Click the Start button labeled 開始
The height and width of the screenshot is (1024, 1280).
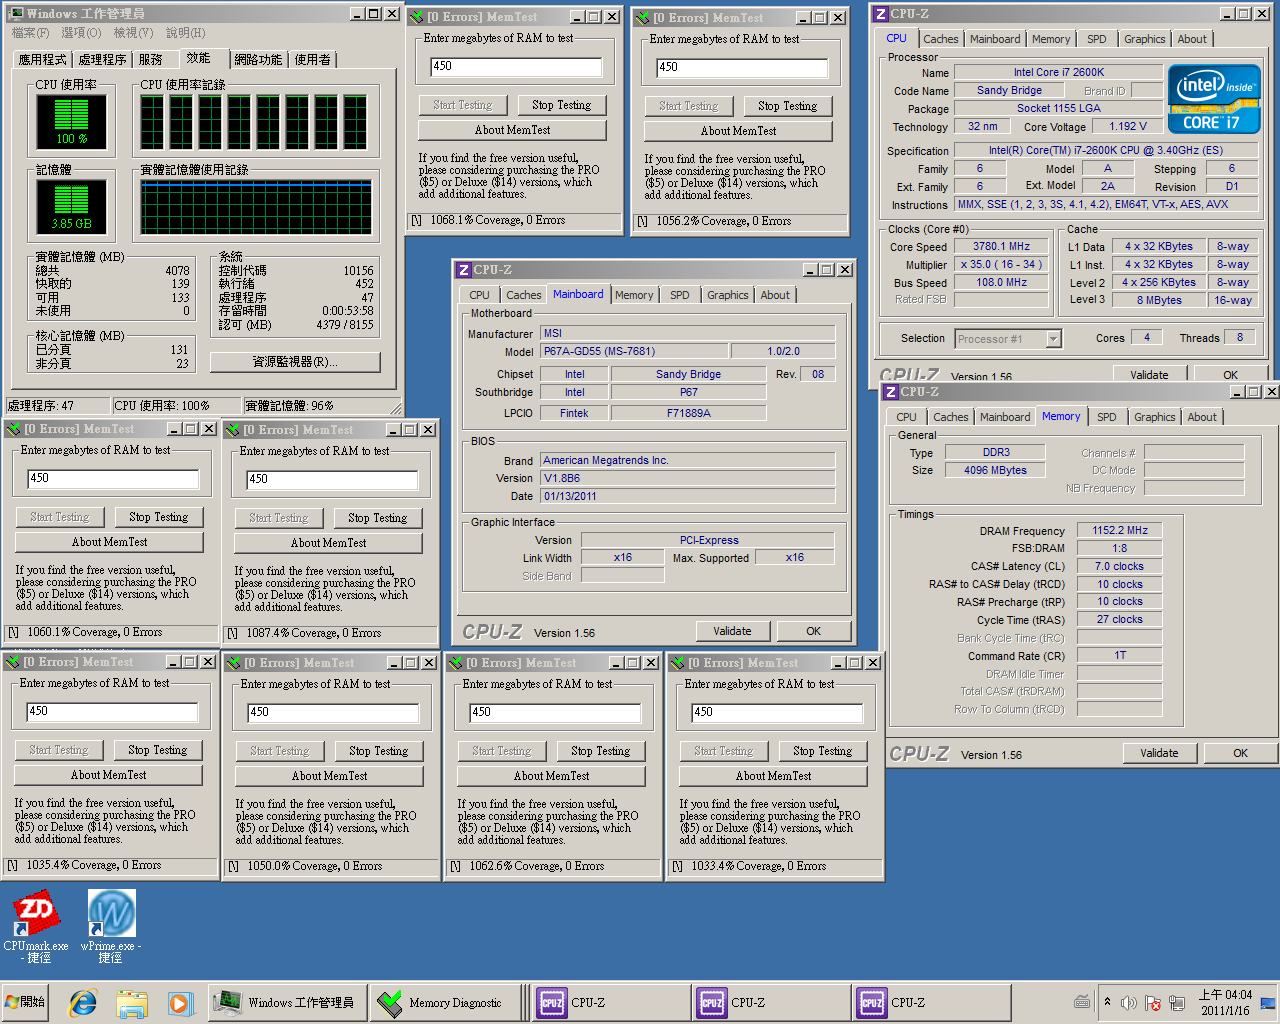[x=25, y=1002]
